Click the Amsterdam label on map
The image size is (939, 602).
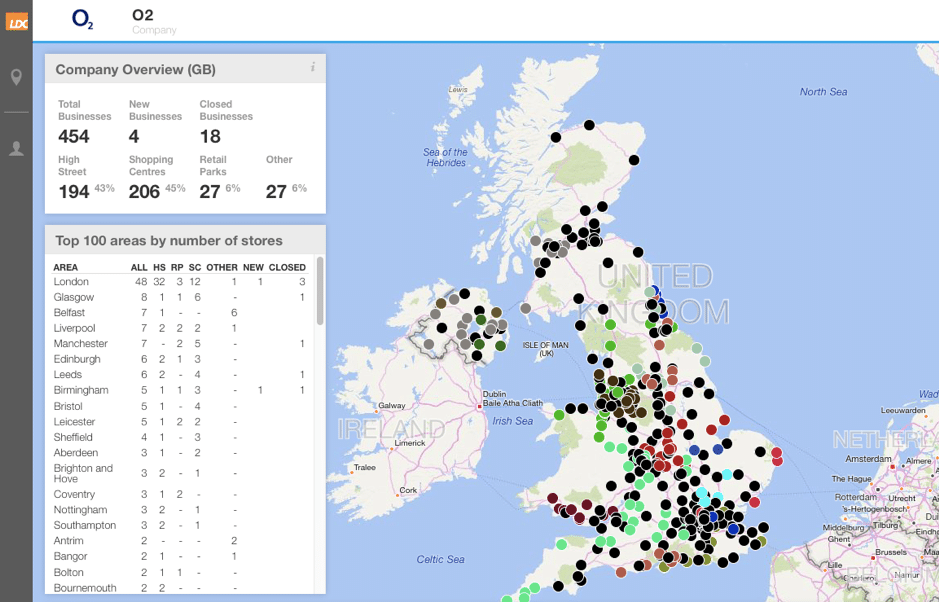click(x=868, y=459)
